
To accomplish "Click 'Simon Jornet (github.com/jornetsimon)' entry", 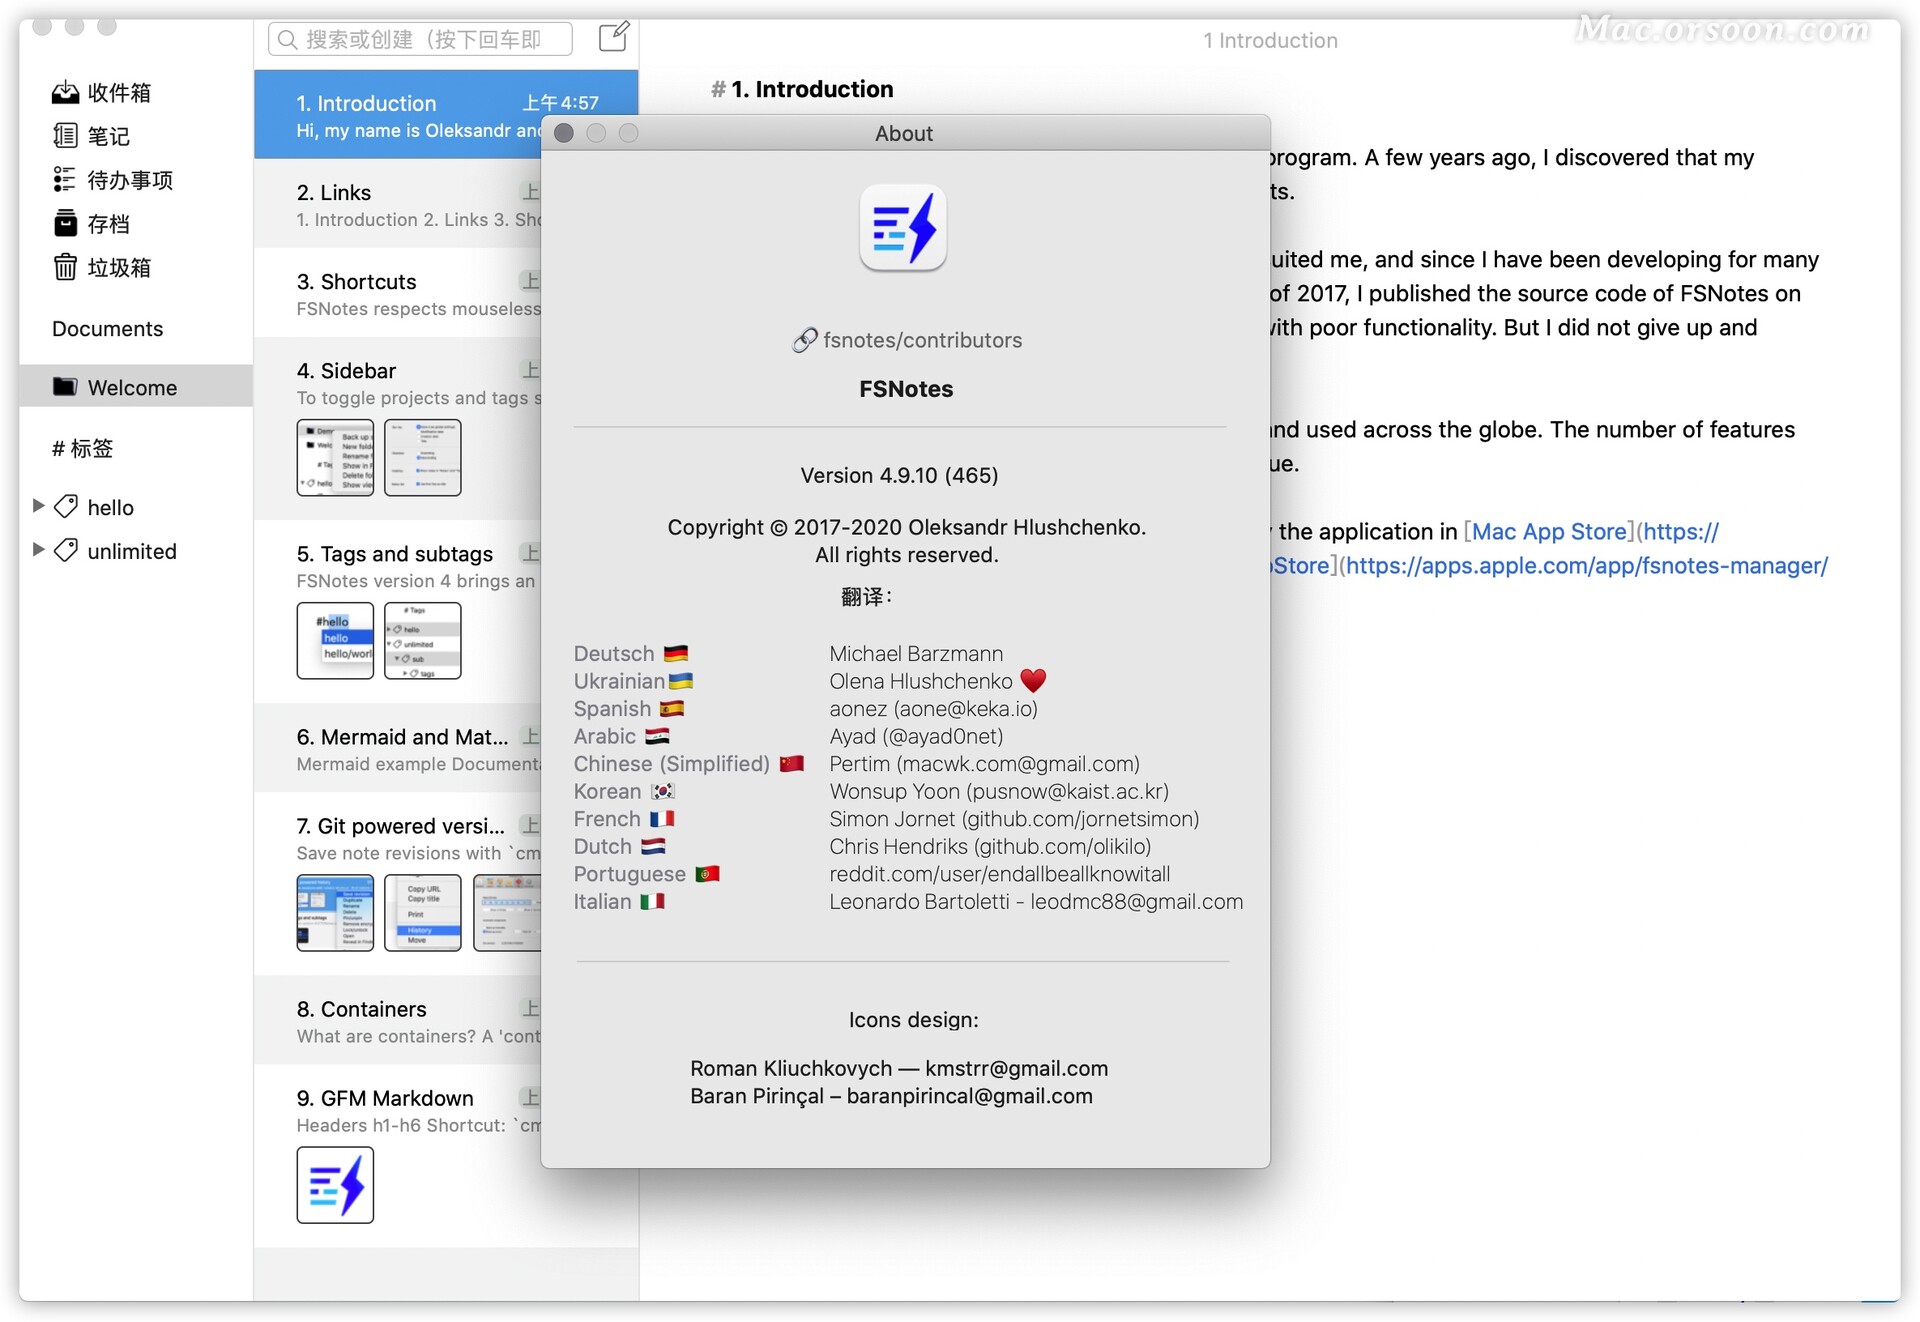I will (1014, 819).
